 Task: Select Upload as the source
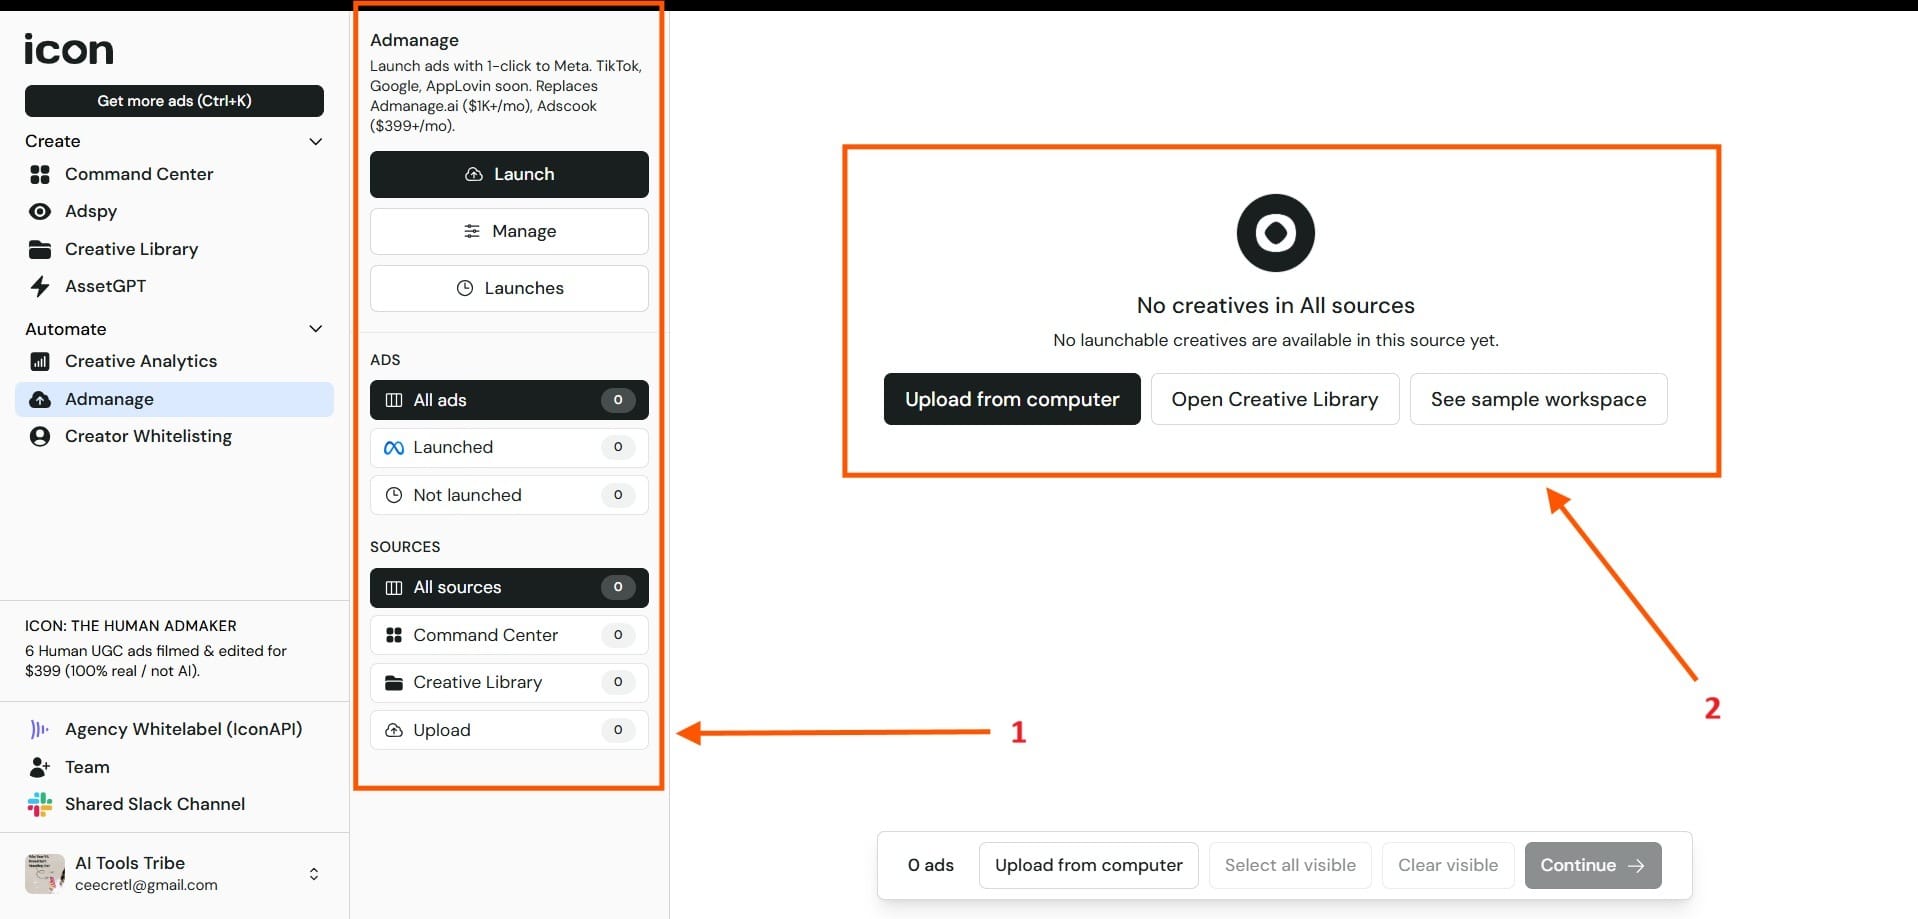coord(509,730)
